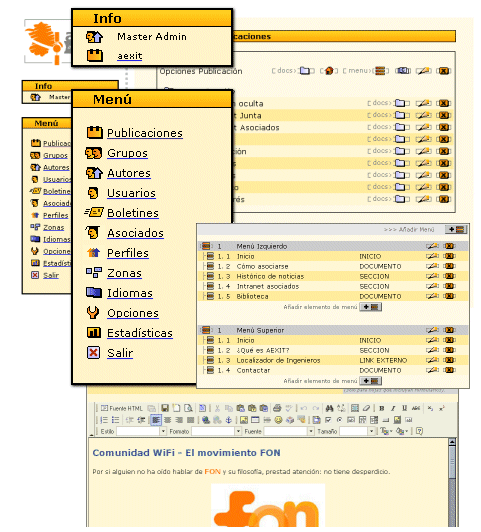Open the Estilo dropdown
481x532 pixels.
141,432
